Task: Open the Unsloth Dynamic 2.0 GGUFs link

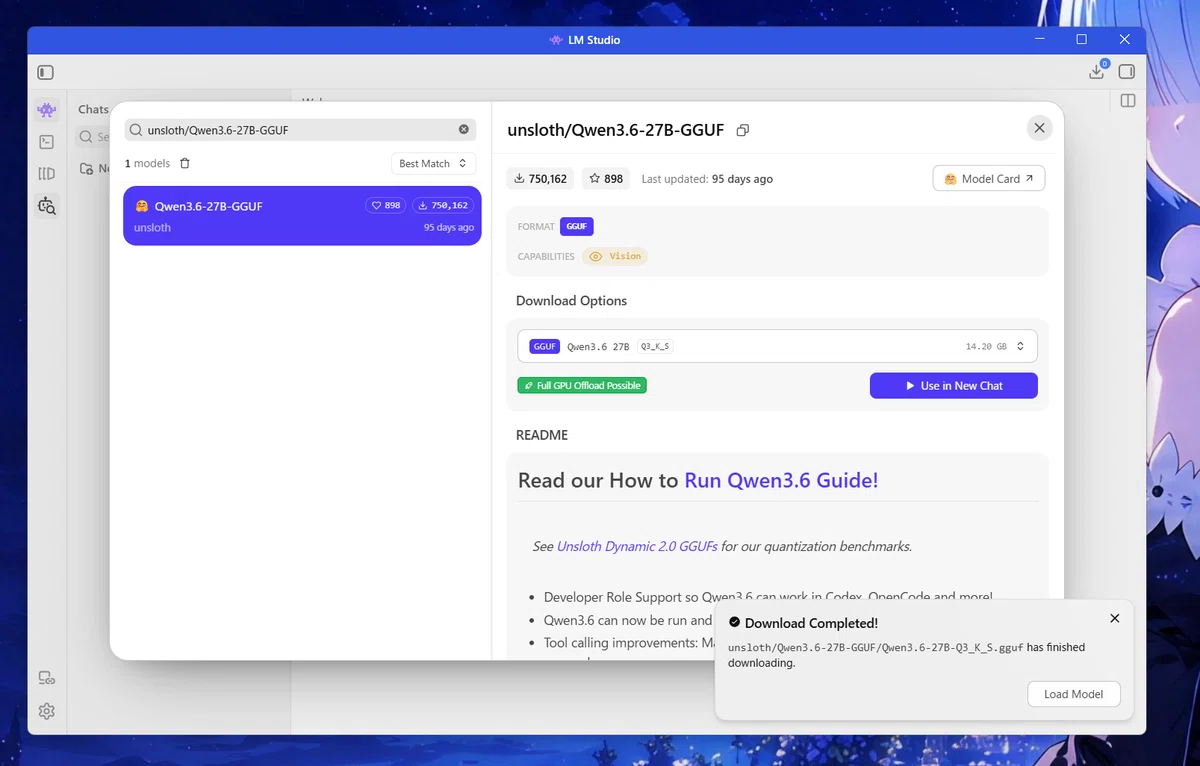Action: [636, 546]
